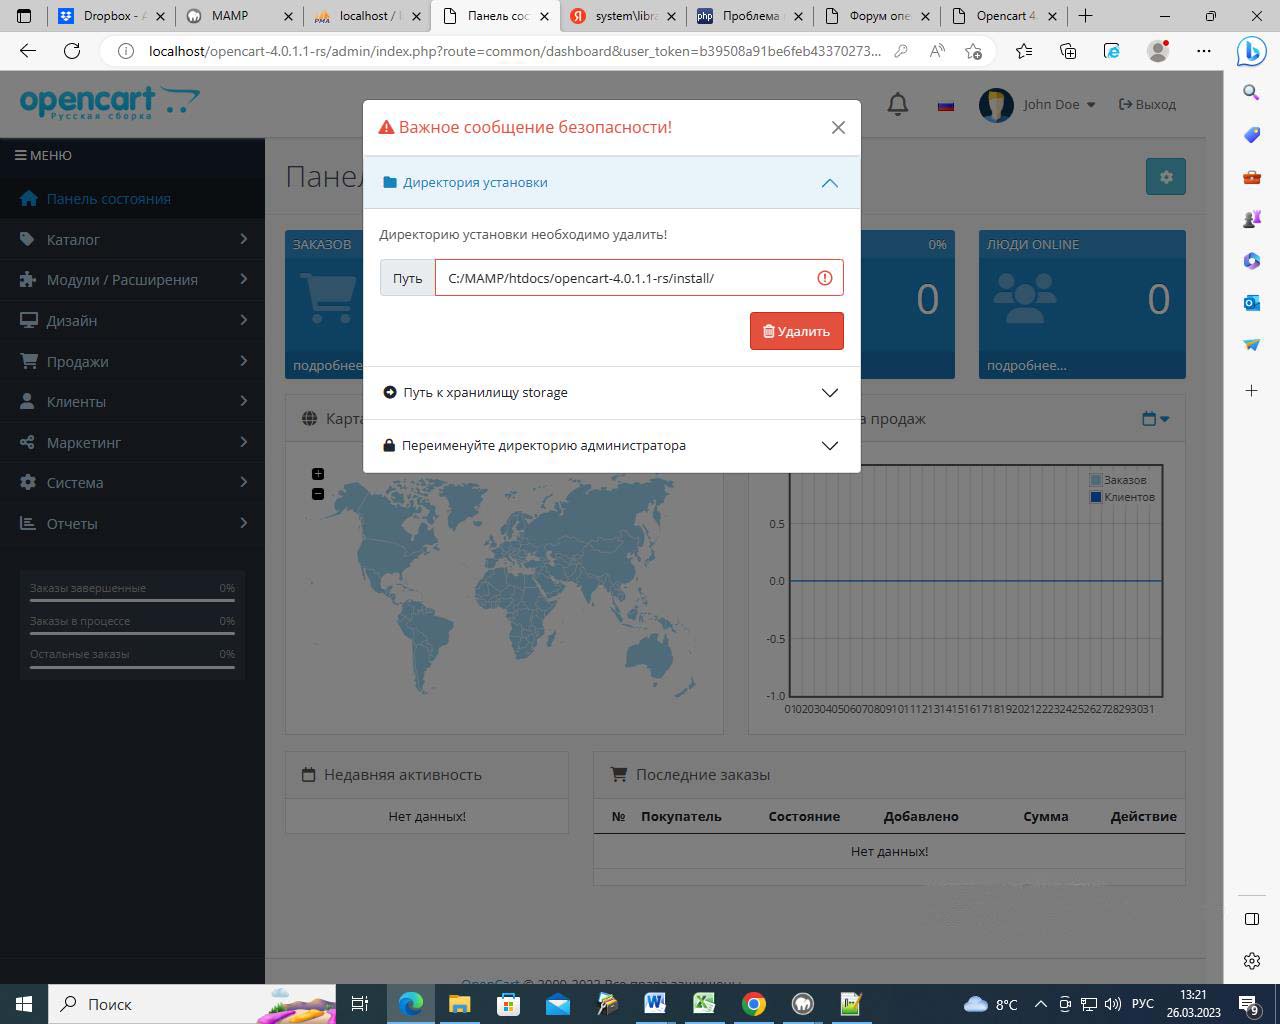Viewport: 1280px width, 1024px height.
Task: Click the OpenCart logo
Action: coord(109,103)
